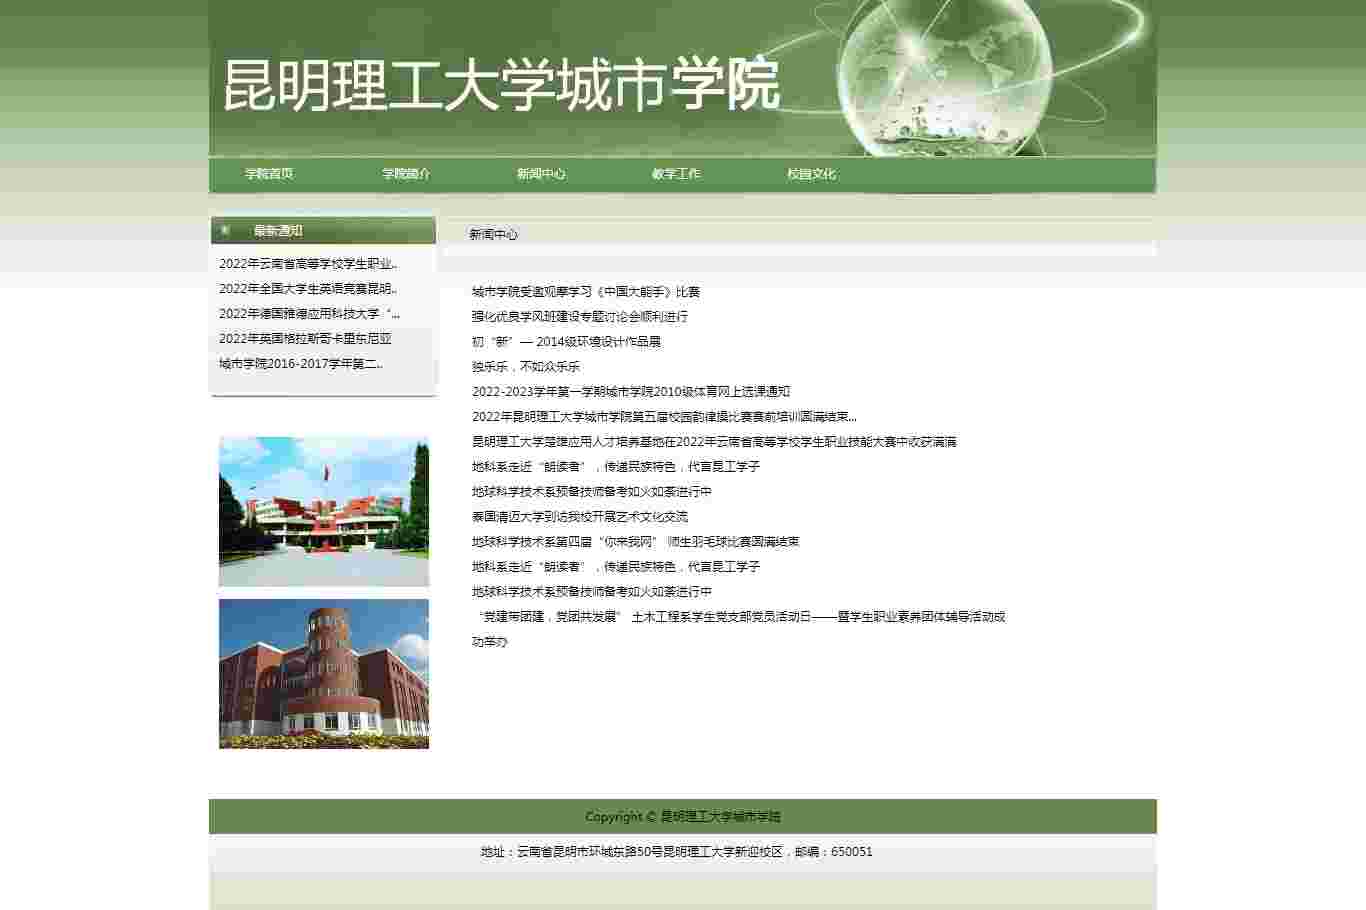This screenshot has height=910, width=1366.
Task: Open news 强化优良学风班建设专题讨论会顺利进行
Action: click(x=580, y=317)
